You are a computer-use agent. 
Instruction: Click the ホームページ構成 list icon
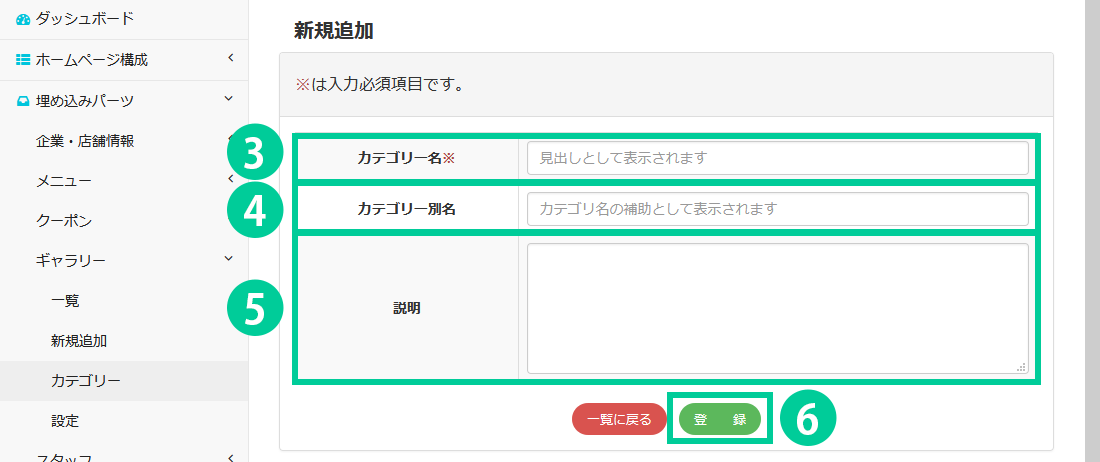tap(24, 60)
